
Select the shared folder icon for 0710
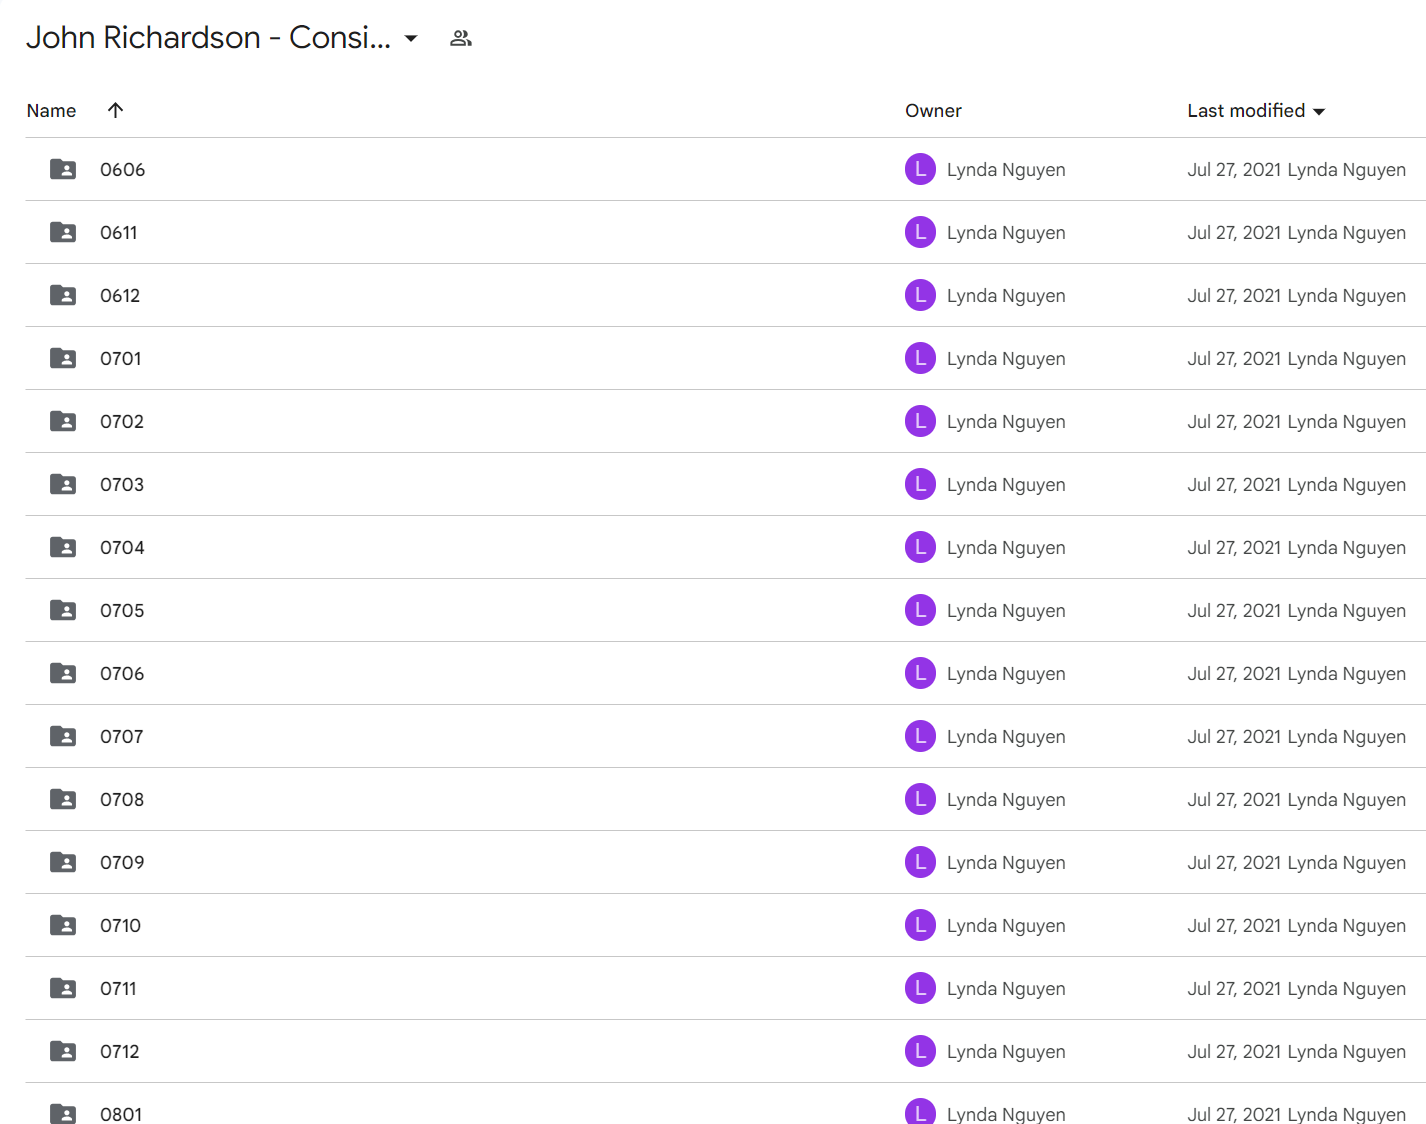63,925
